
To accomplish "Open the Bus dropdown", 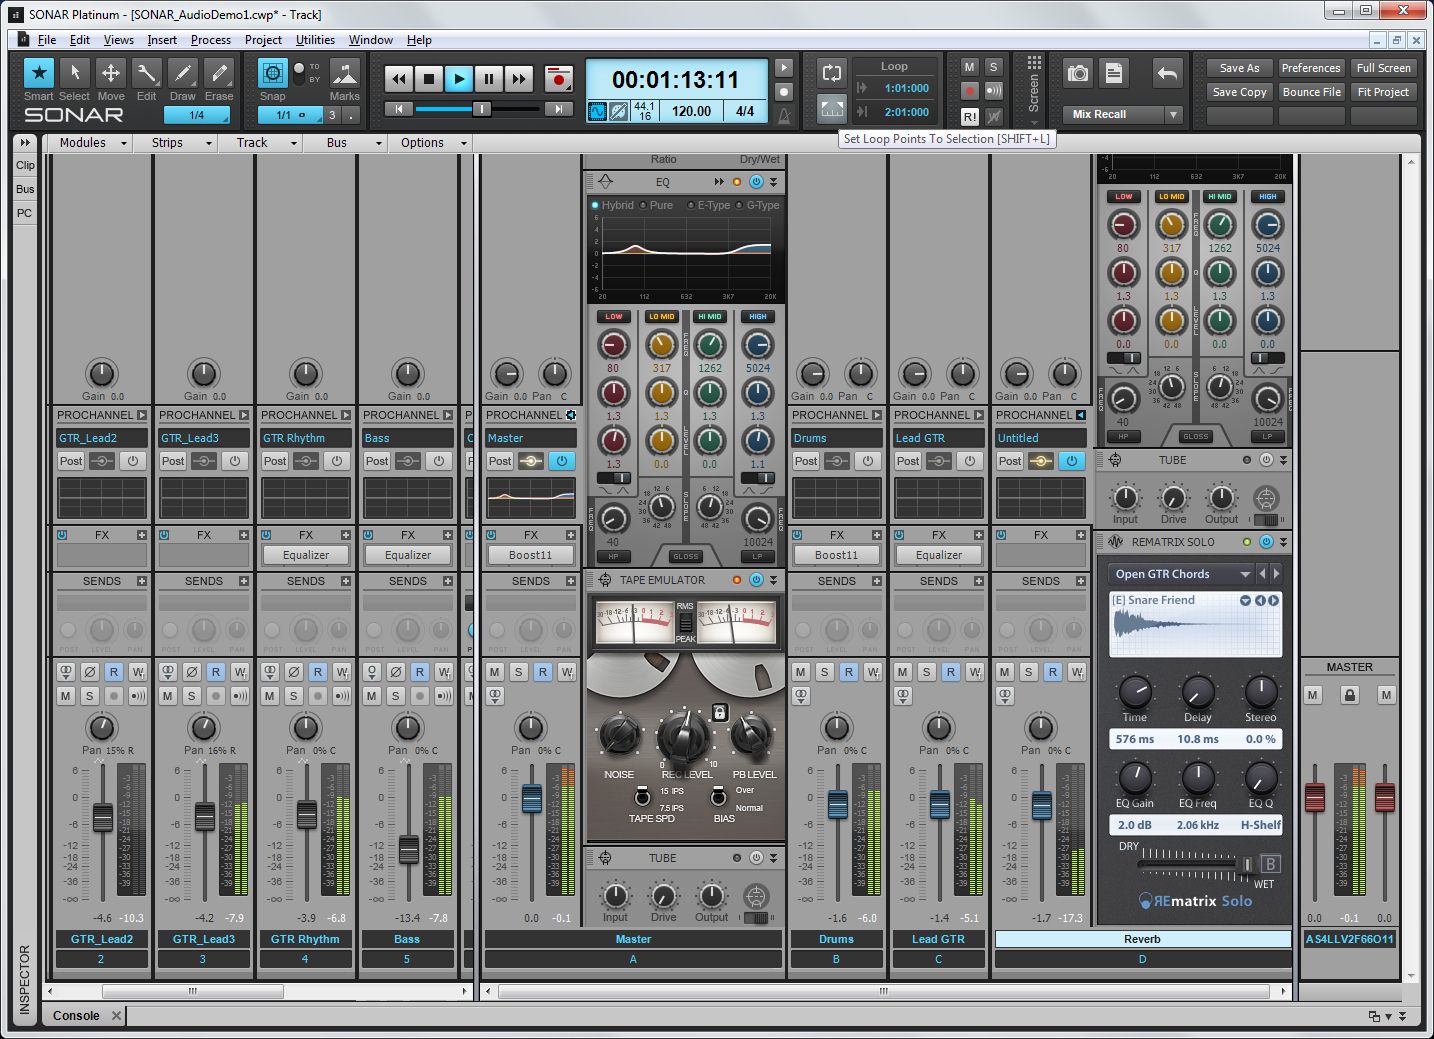I will [347, 143].
